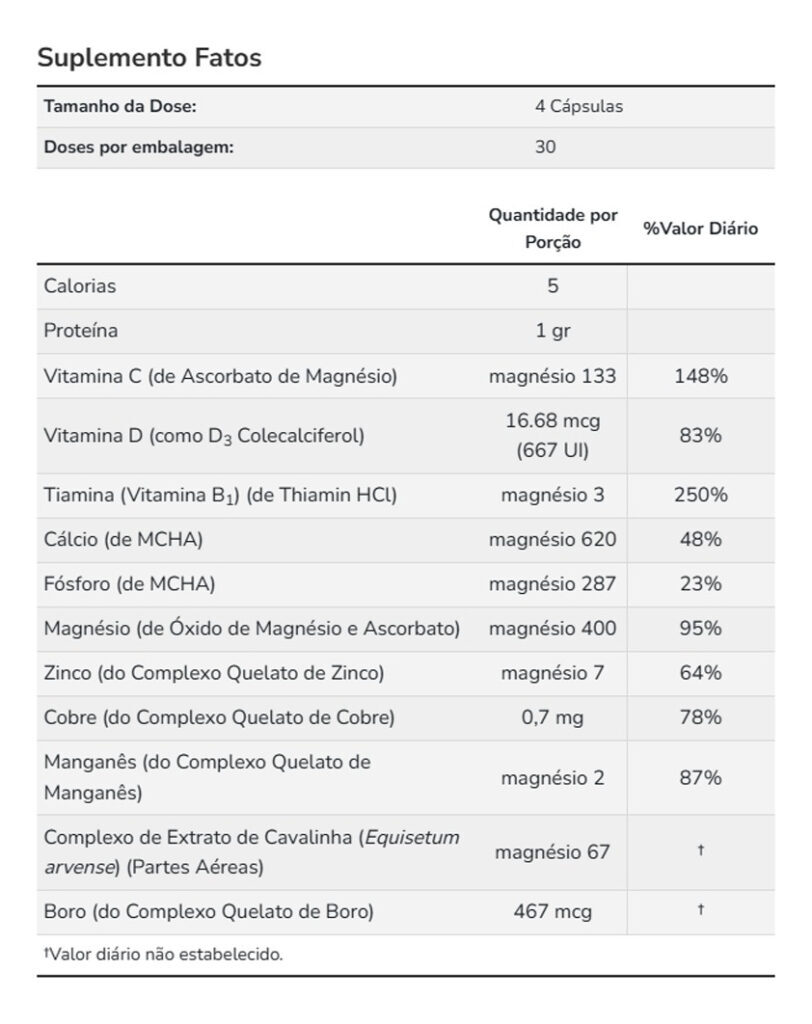The image size is (812, 1024).
Task: Click the 16.68 mcg (667 UI) amount
Action: [553, 436]
